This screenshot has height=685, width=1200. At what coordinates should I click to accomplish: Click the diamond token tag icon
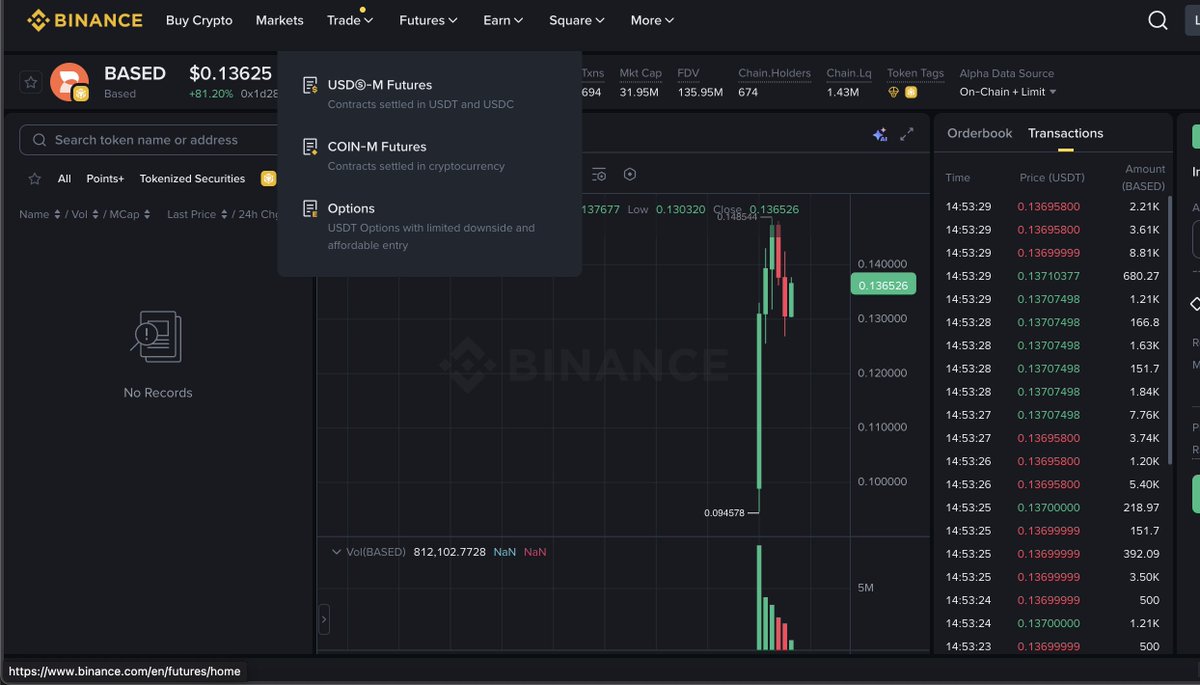tap(894, 92)
